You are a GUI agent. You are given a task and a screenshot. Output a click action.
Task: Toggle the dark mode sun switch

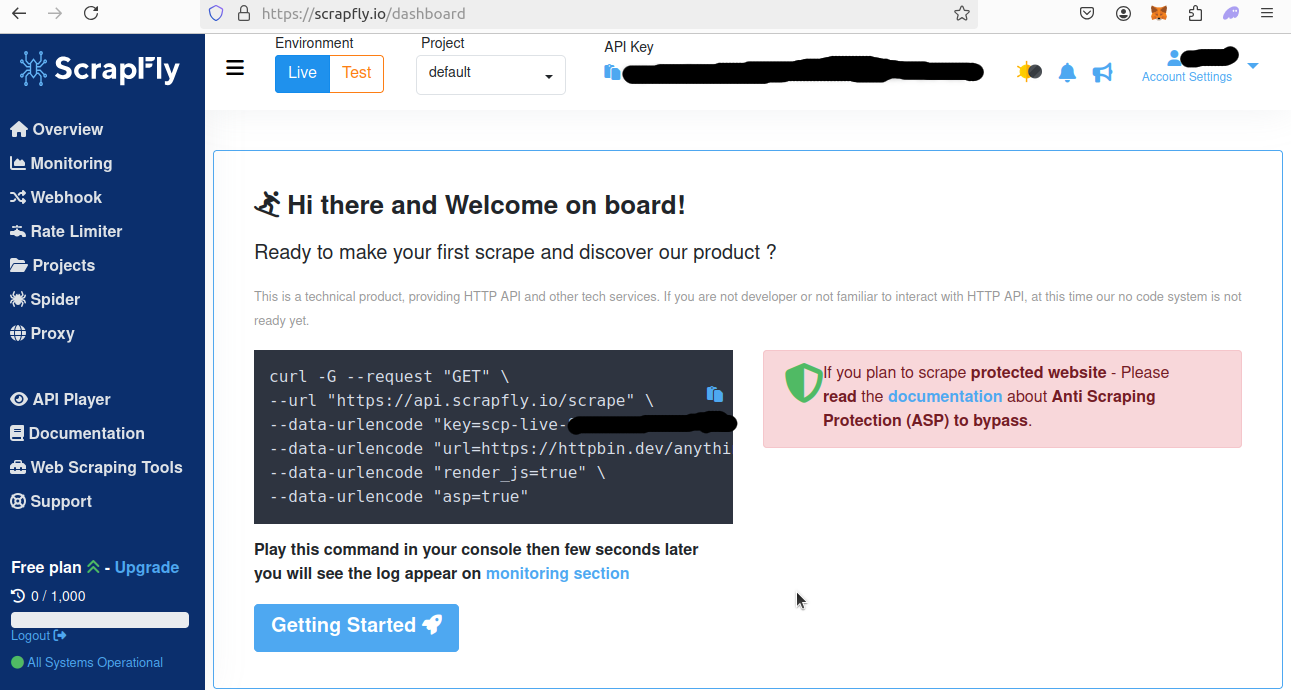coord(1029,72)
